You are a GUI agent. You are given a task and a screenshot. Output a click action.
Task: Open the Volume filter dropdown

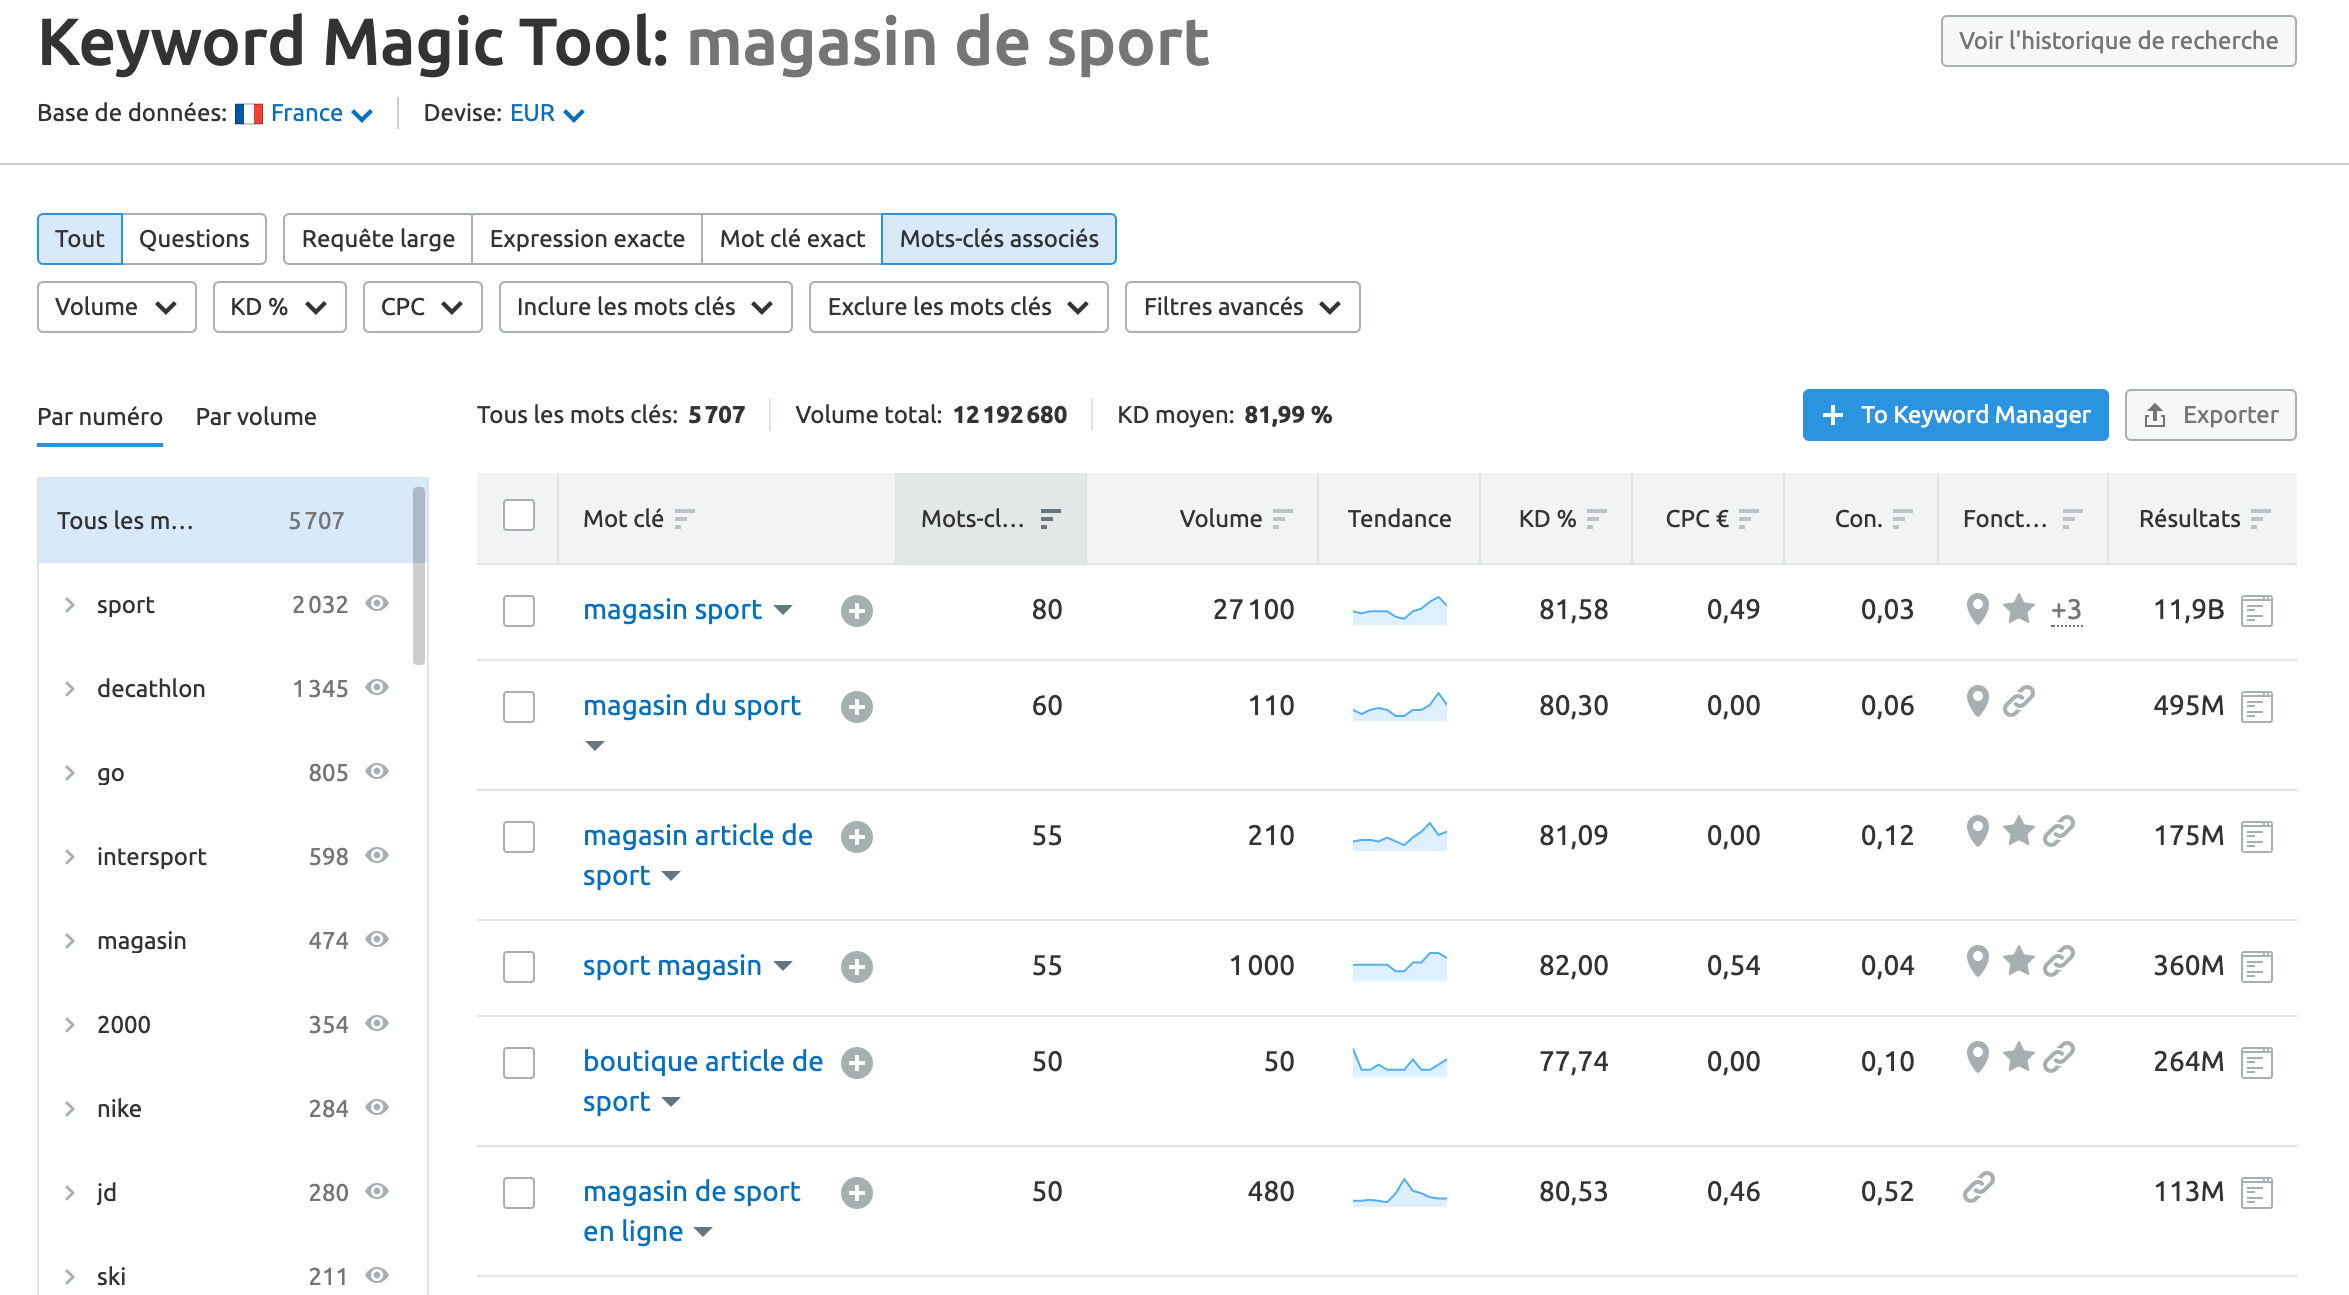(116, 307)
